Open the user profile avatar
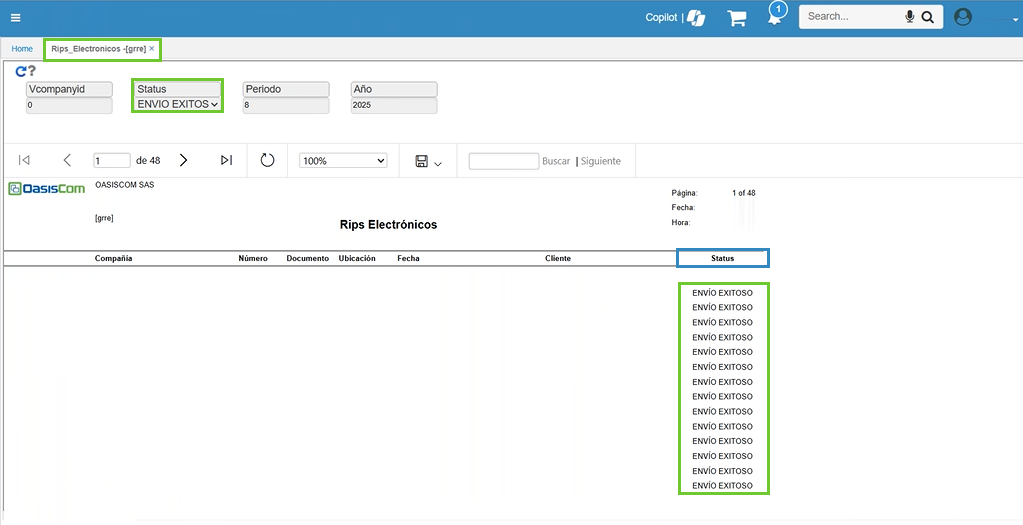The height and width of the screenshot is (525, 1023). 963,17
